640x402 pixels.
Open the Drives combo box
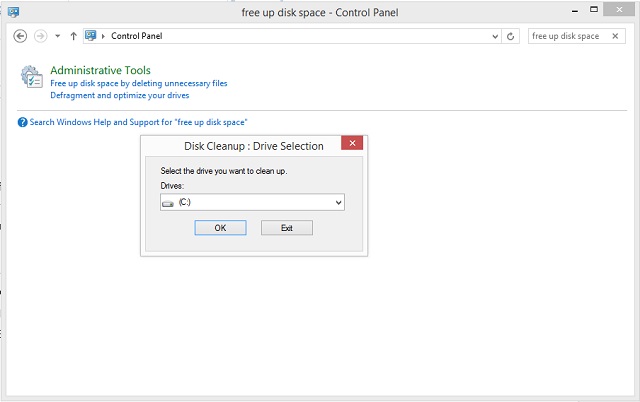coord(252,202)
